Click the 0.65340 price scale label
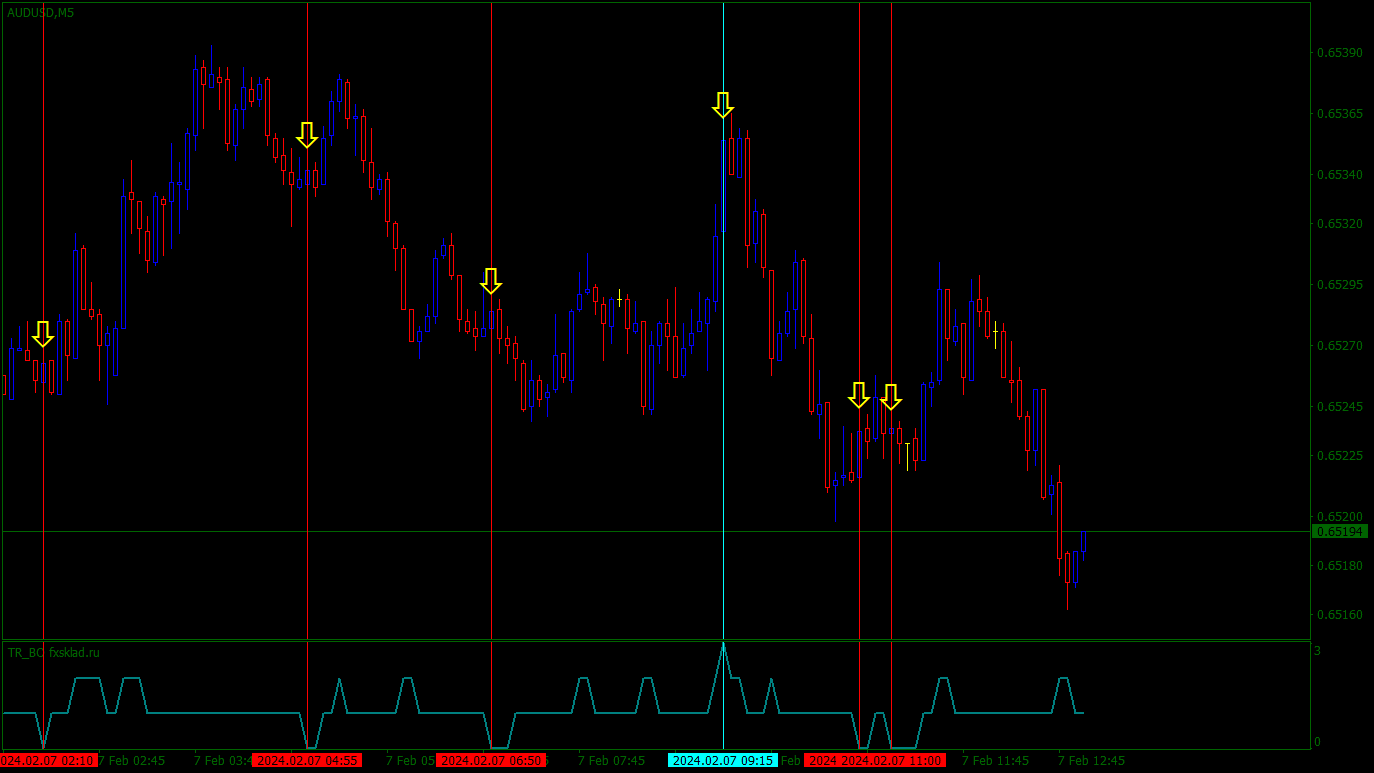1374x773 pixels. point(1339,175)
